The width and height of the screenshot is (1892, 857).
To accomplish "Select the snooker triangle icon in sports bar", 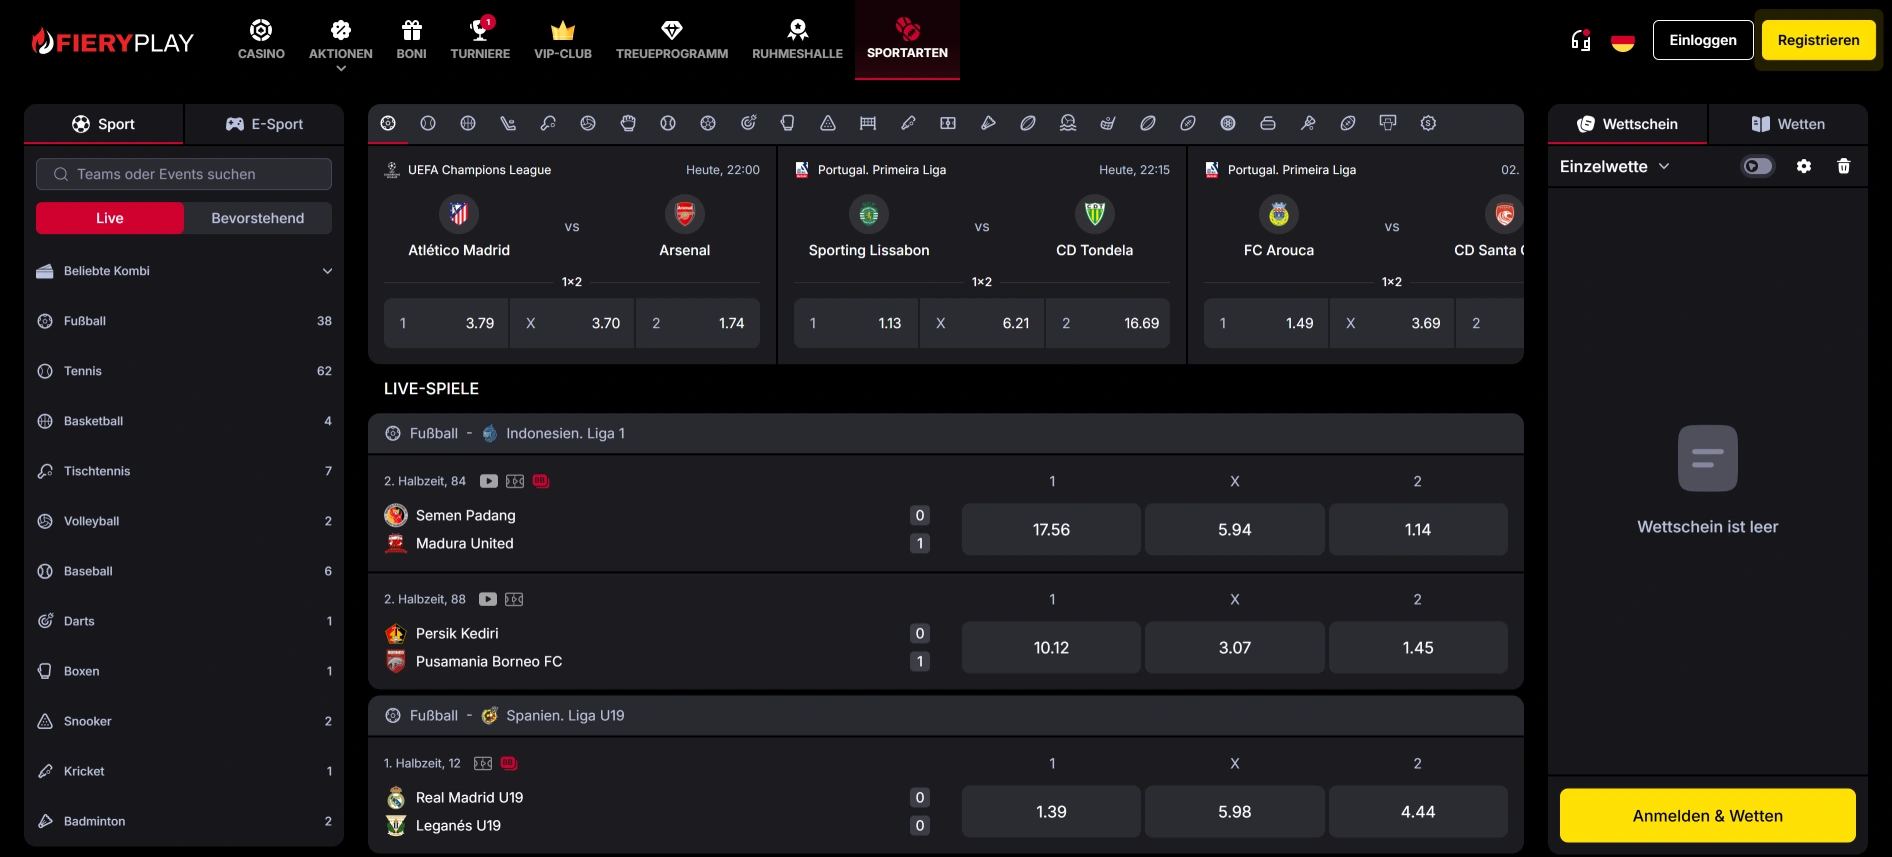I will tap(828, 123).
